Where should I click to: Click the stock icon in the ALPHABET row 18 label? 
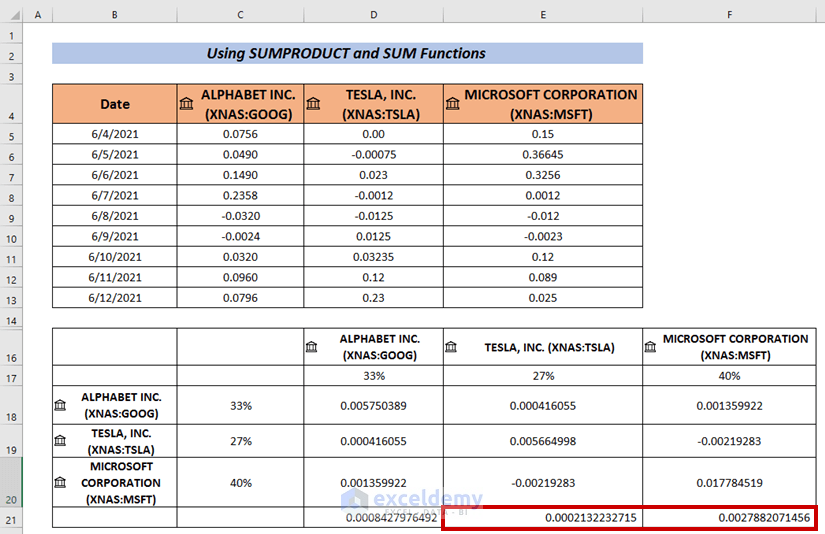point(60,405)
